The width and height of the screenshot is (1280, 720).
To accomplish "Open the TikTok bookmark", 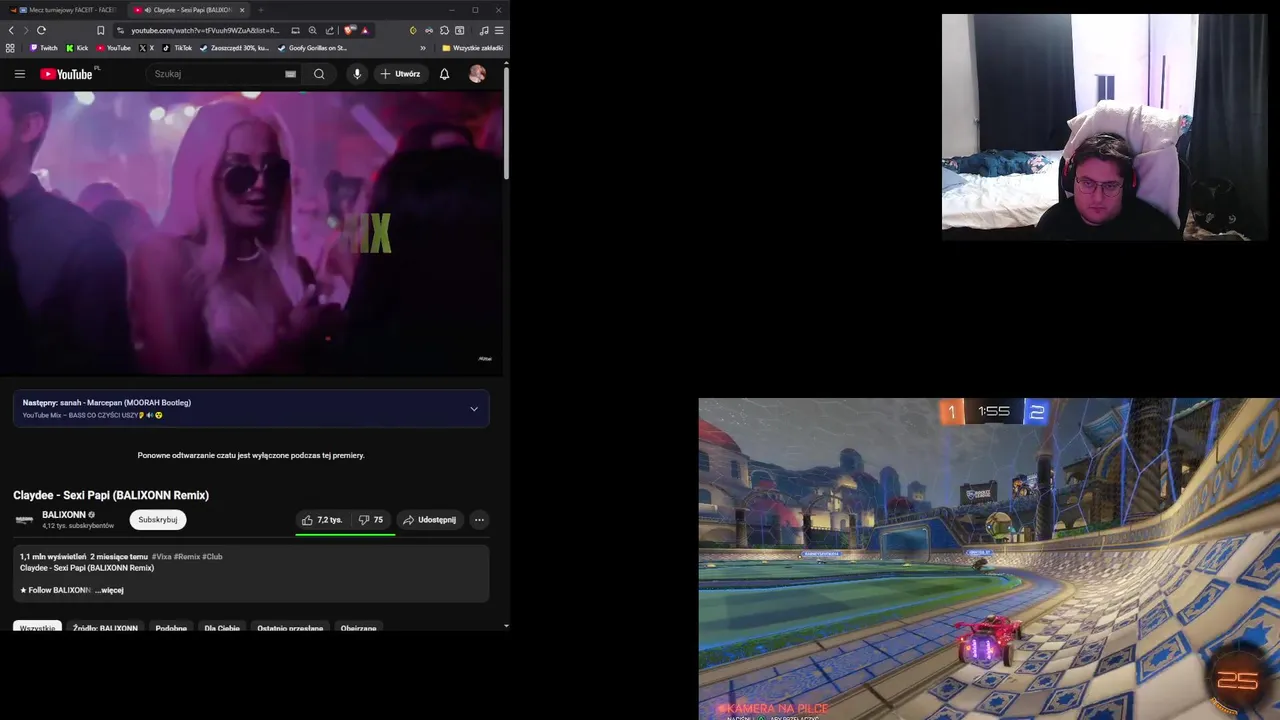I will (x=177, y=48).
